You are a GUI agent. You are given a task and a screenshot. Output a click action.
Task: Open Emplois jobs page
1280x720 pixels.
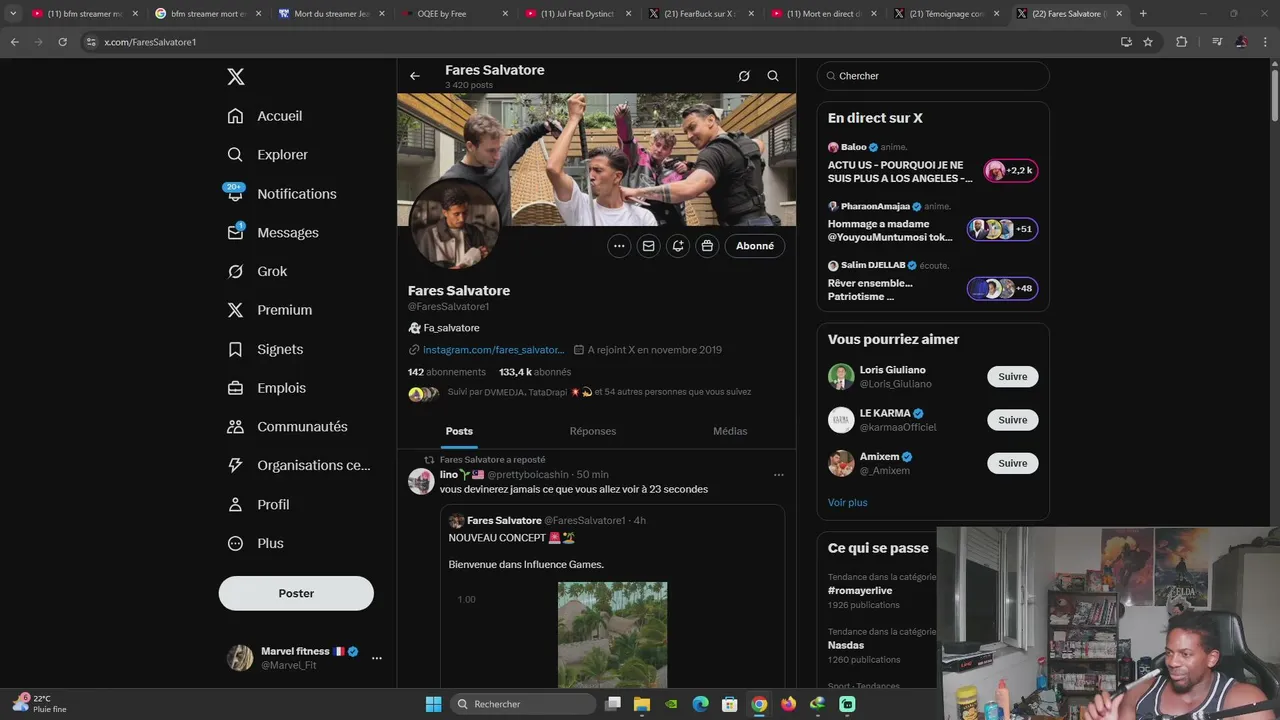click(x=266, y=388)
